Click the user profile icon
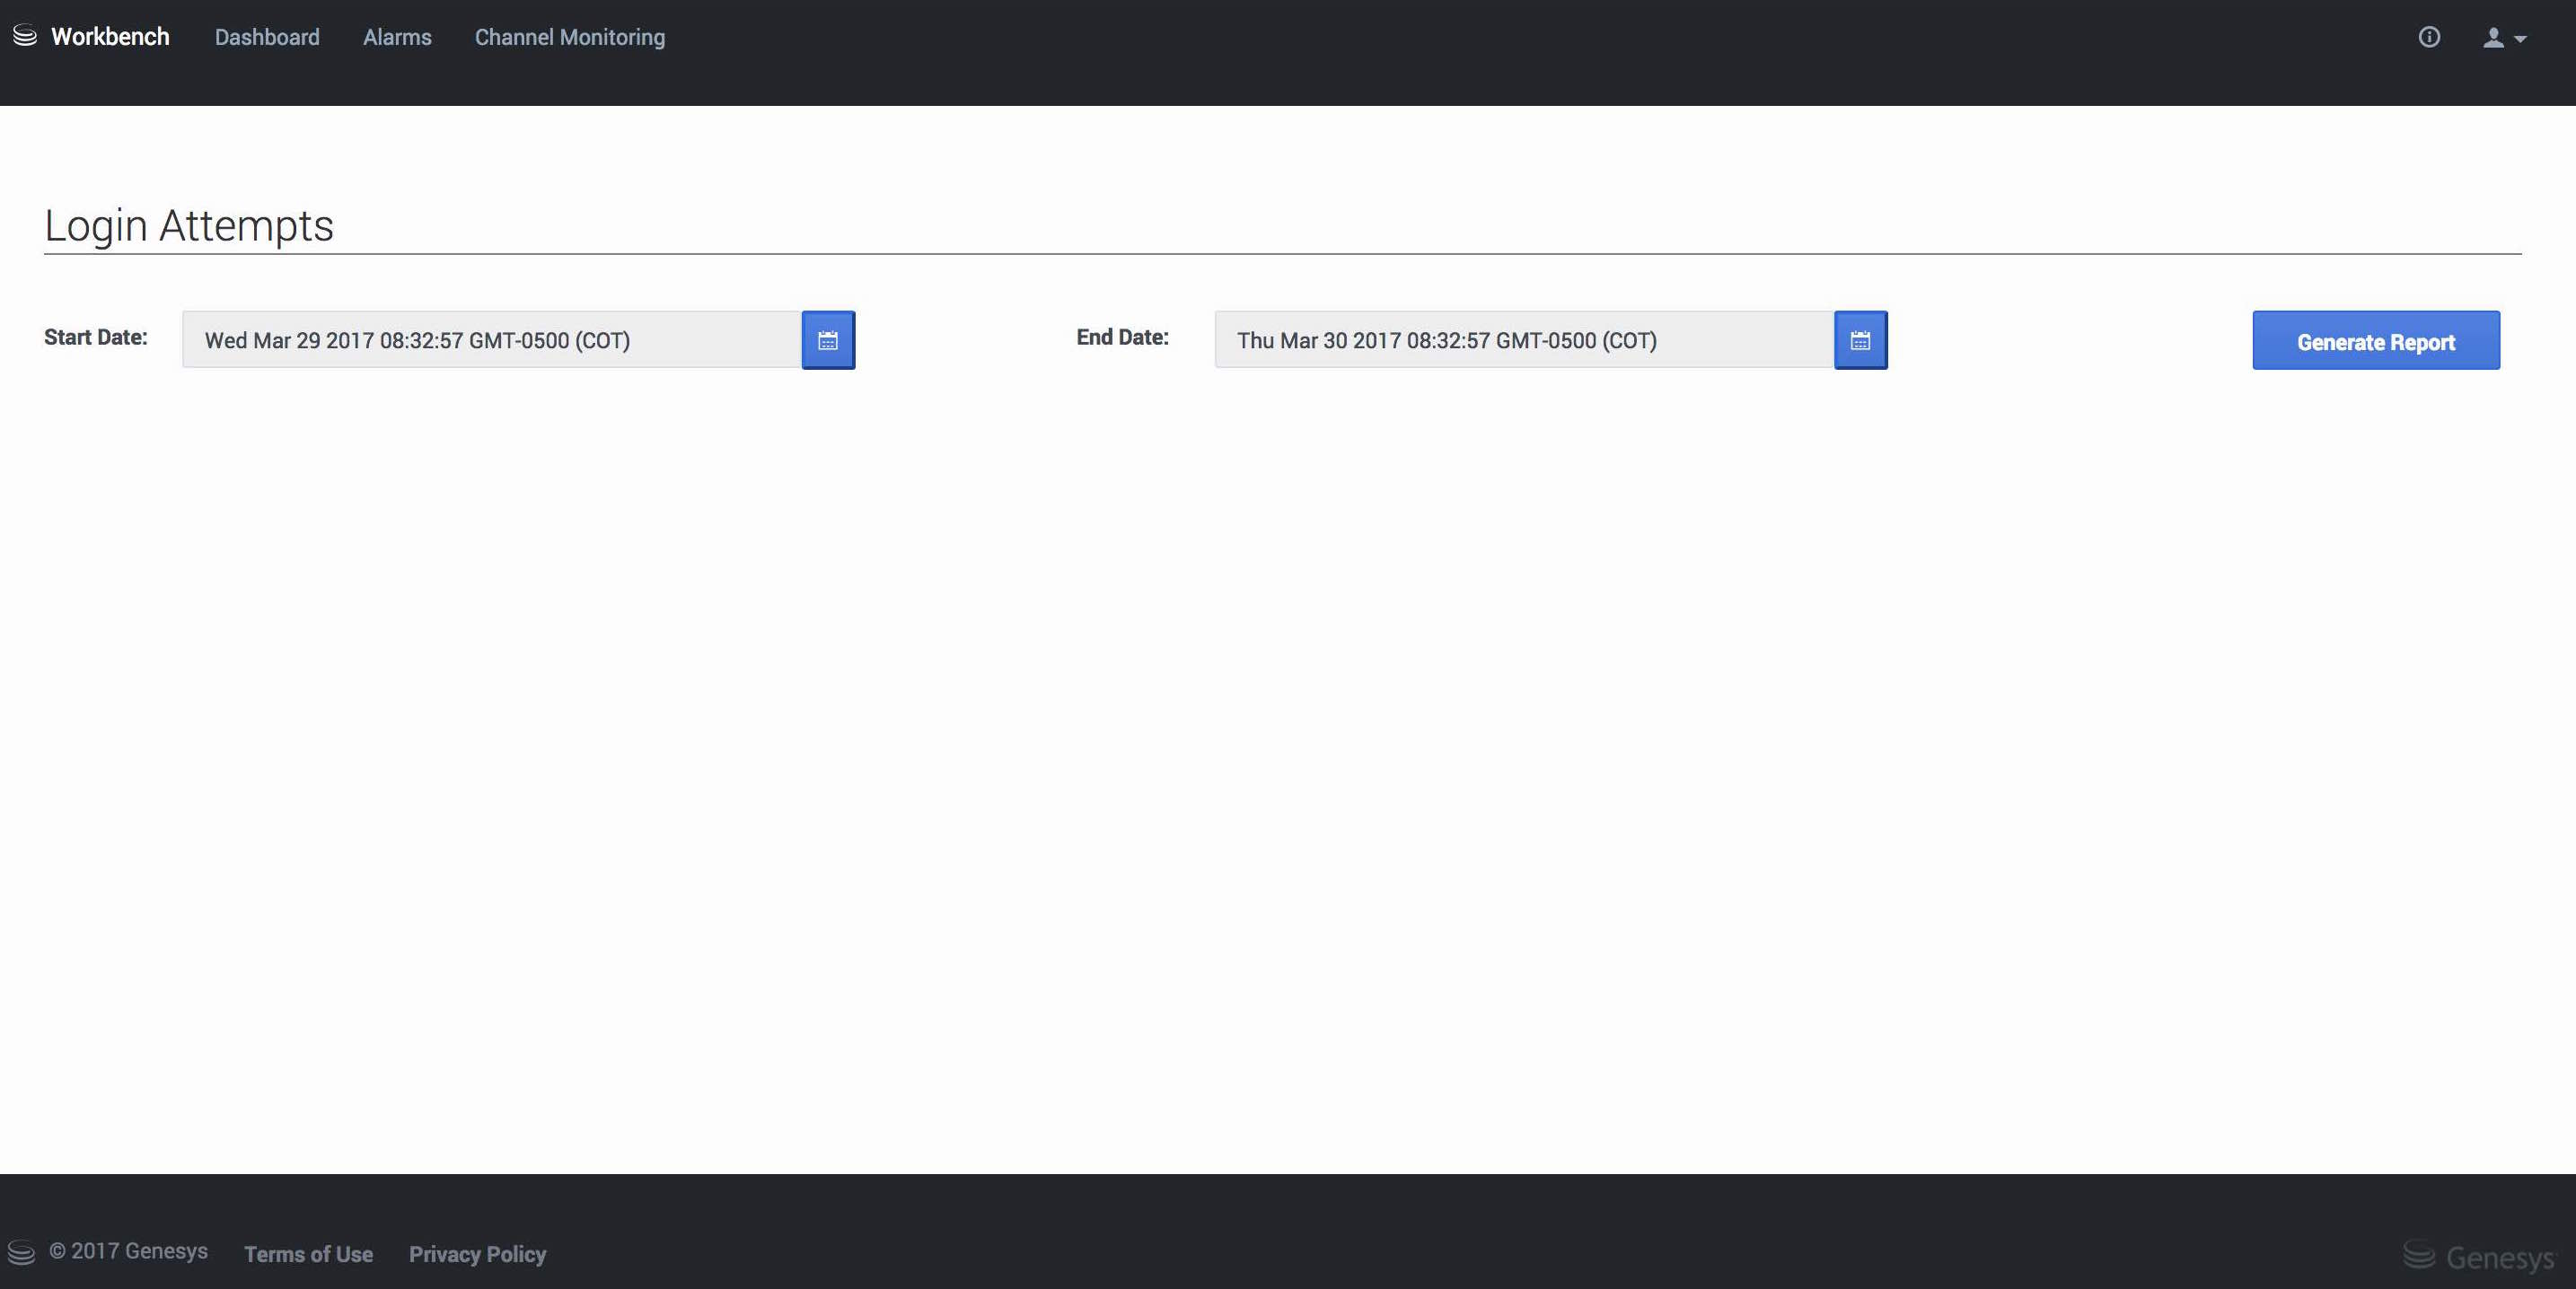 click(x=2493, y=37)
